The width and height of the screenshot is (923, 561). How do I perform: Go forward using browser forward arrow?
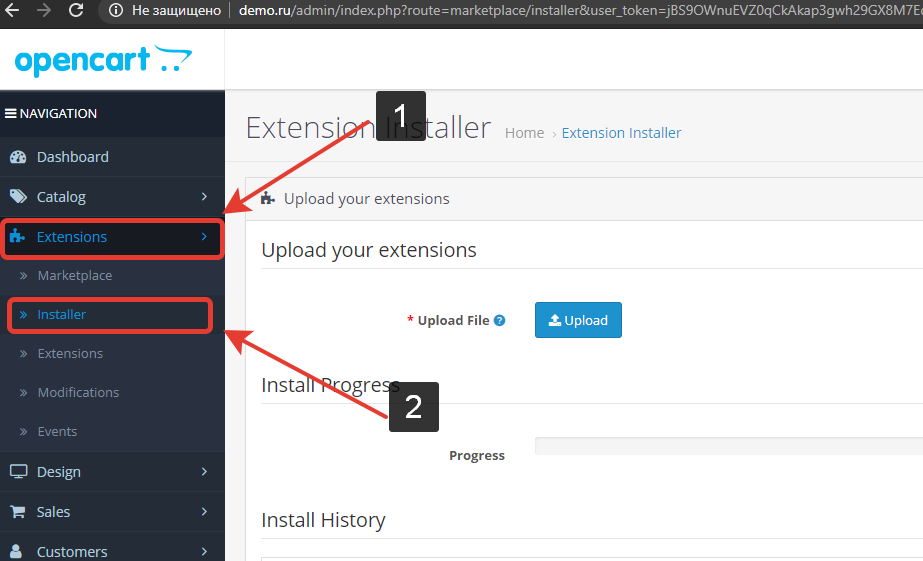[44, 11]
